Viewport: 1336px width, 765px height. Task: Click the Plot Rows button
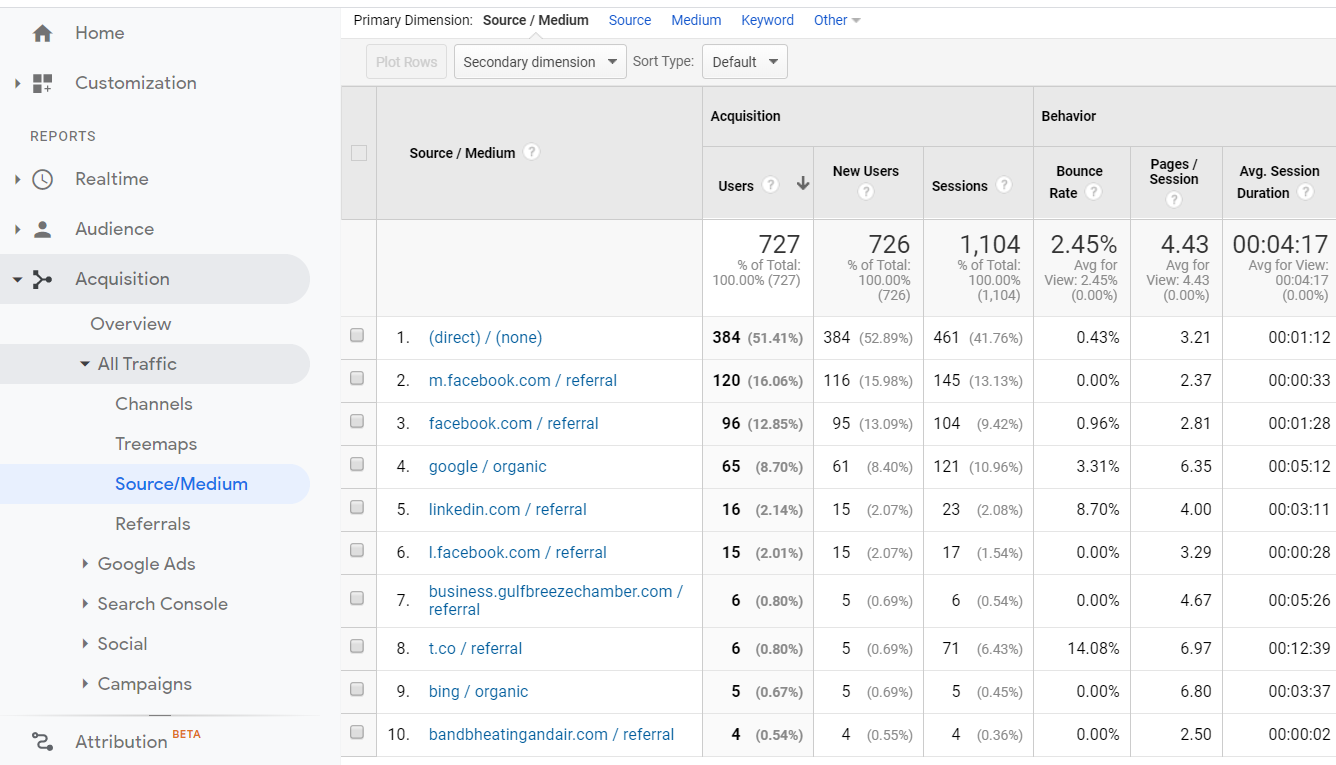point(406,62)
